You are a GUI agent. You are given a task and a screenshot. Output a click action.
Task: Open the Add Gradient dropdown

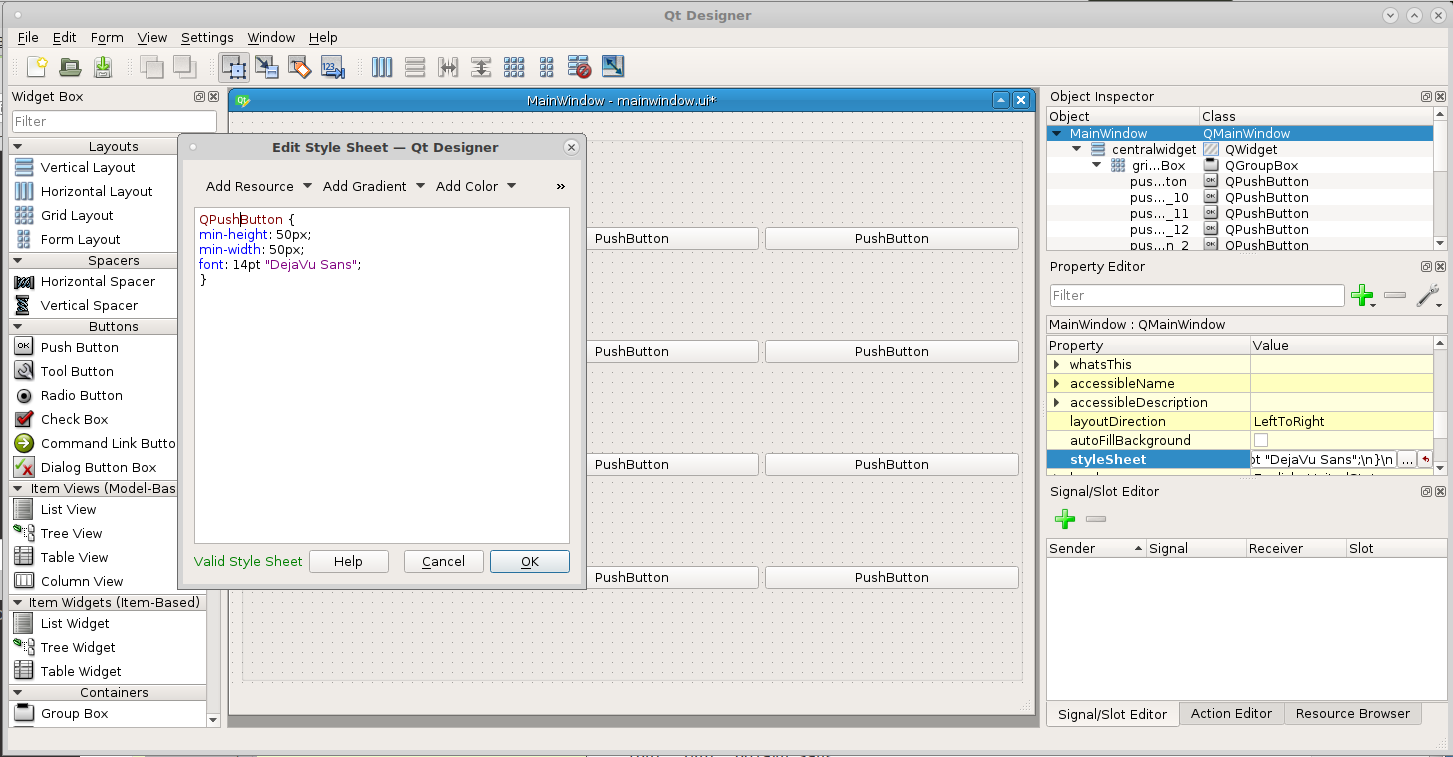pyautogui.click(x=374, y=186)
